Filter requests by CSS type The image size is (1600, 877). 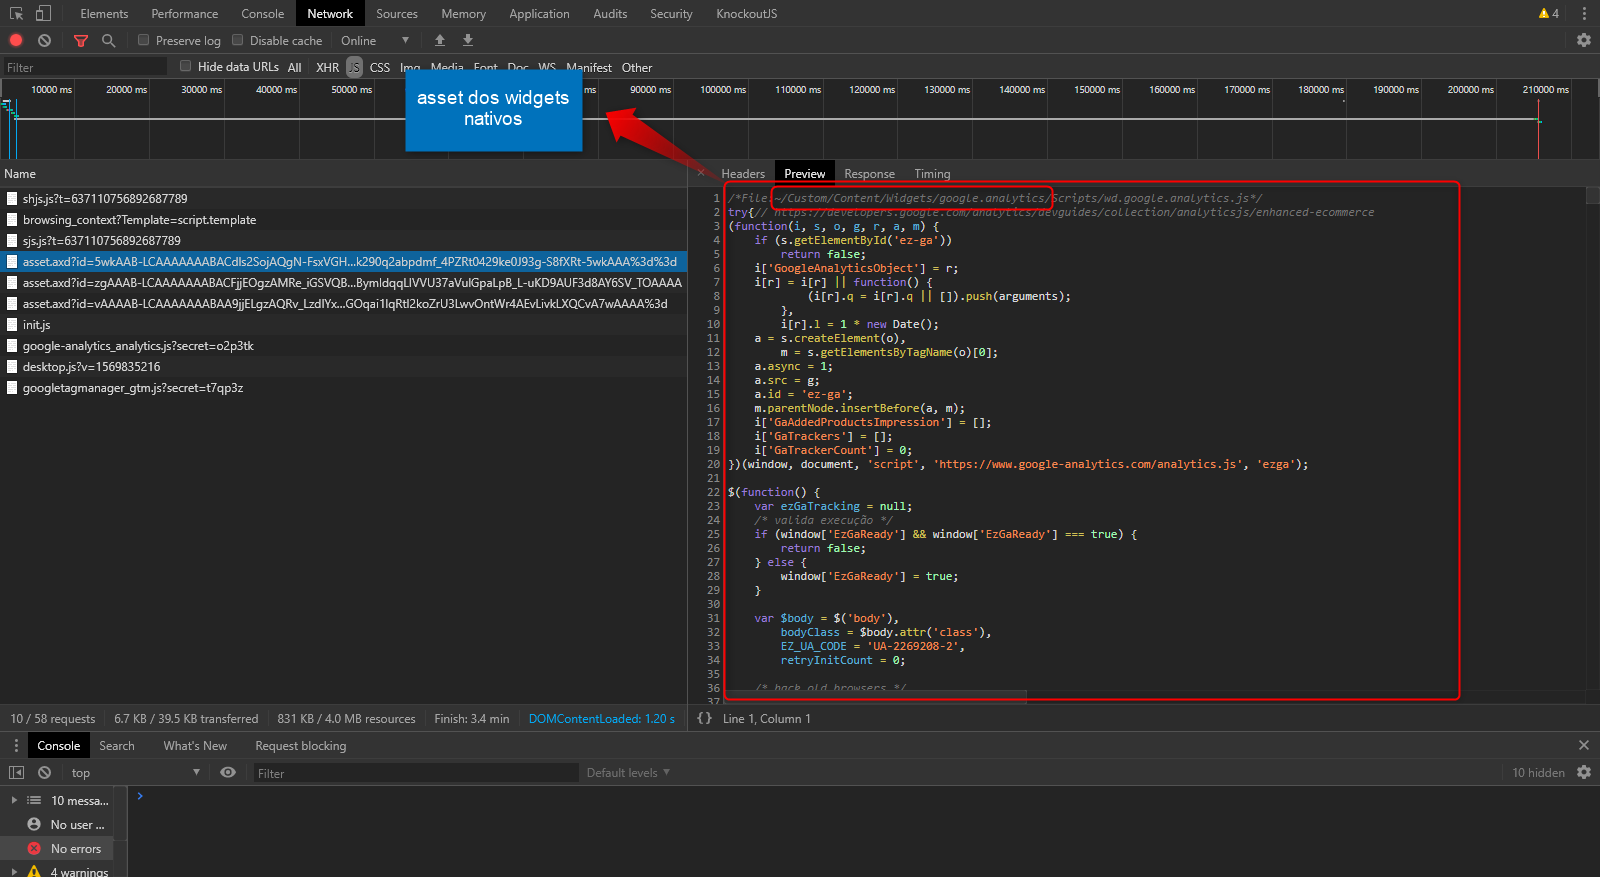coord(380,68)
